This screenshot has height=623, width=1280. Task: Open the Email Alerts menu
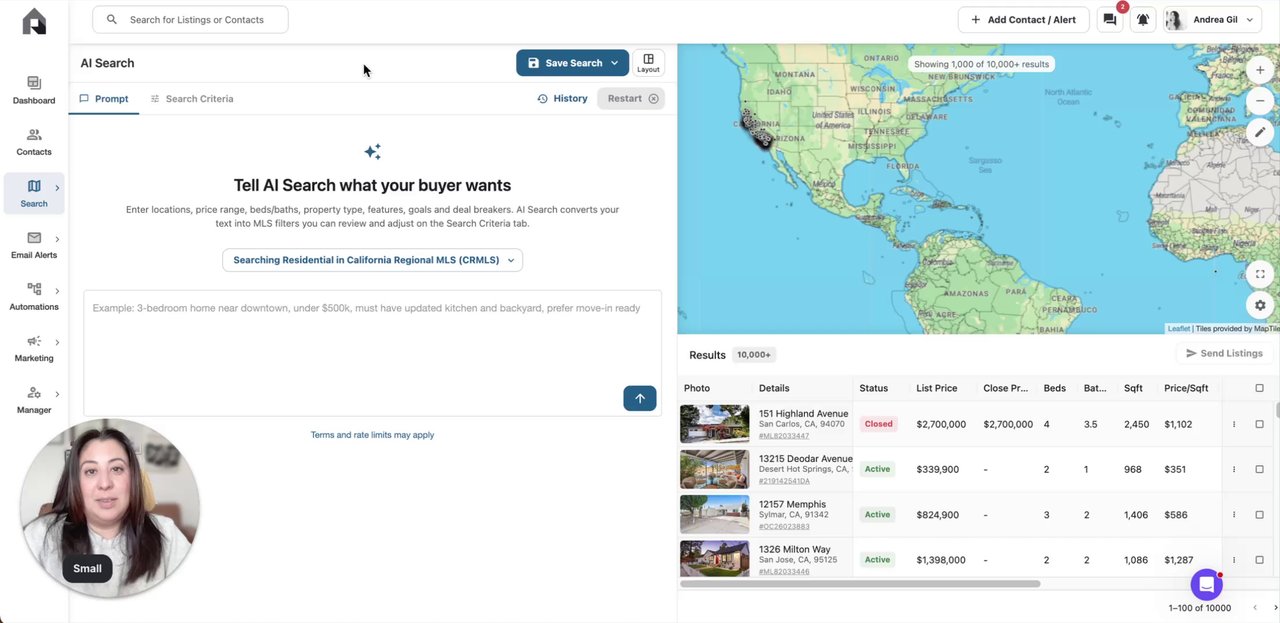click(x=34, y=244)
